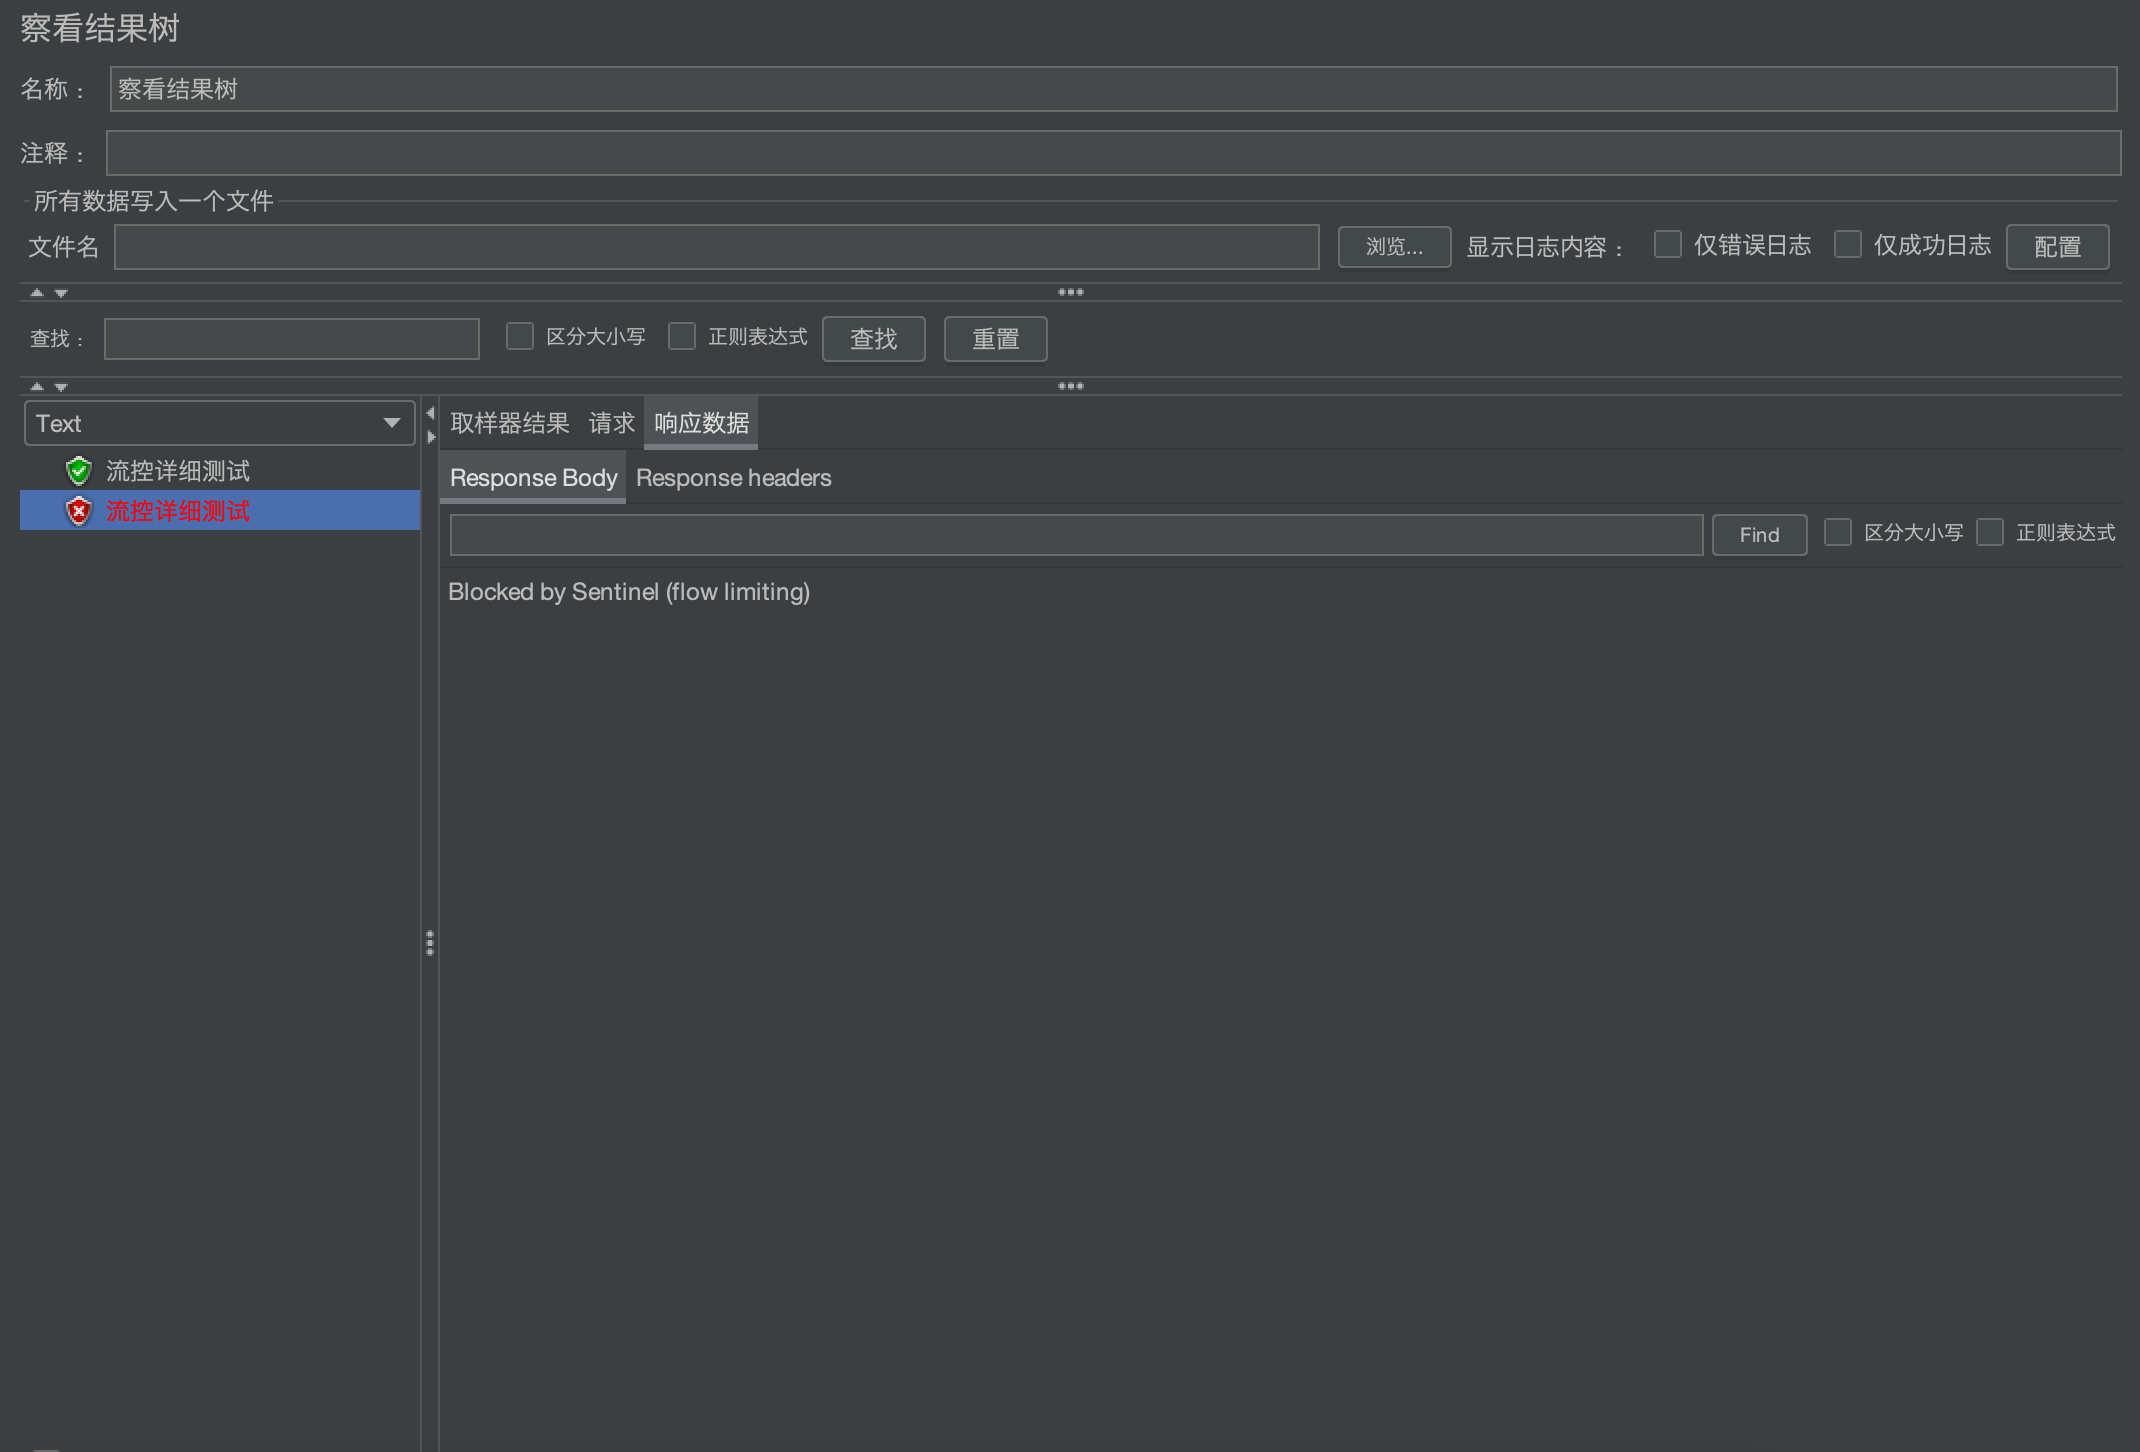Select the failed red 流控详细测试 row
The image size is (2140, 1452).
coord(220,510)
